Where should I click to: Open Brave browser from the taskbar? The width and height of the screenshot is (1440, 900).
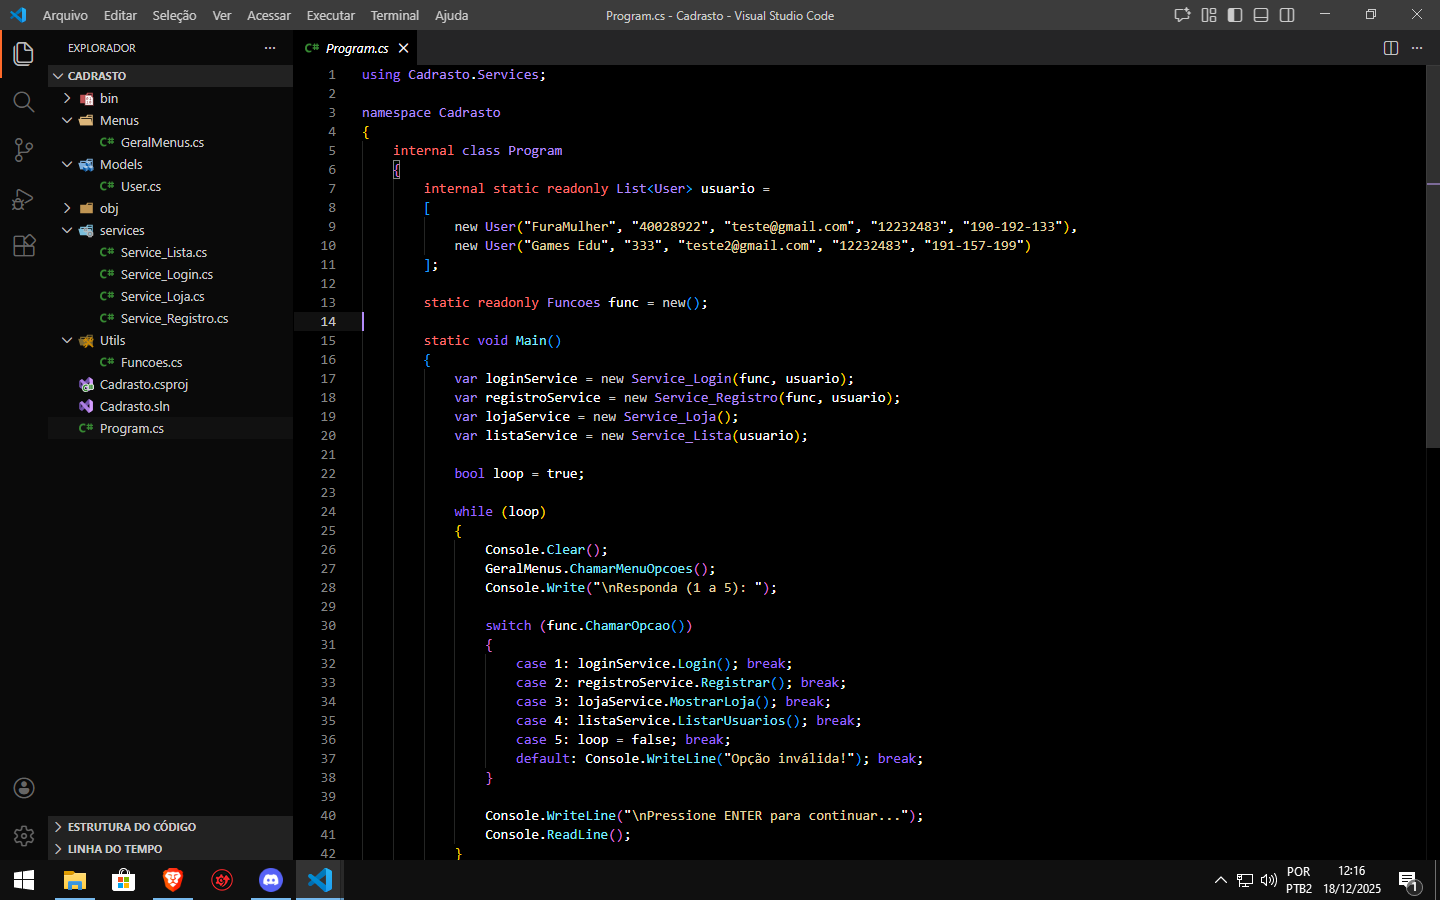pyautogui.click(x=173, y=880)
